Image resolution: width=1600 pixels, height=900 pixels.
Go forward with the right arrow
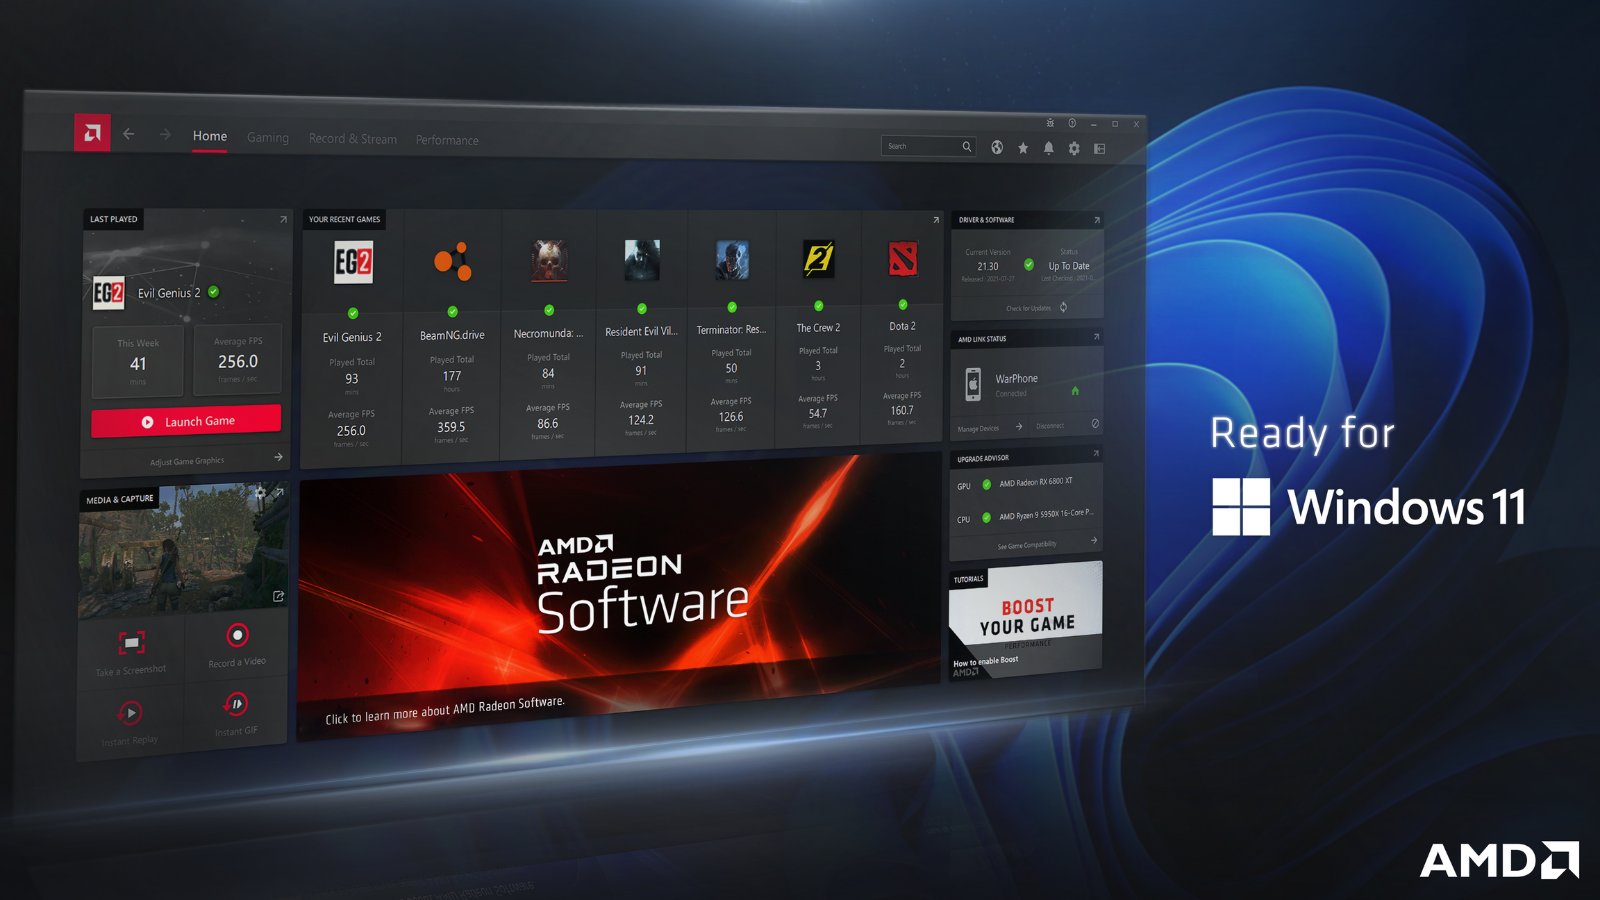click(x=165, y=134)
